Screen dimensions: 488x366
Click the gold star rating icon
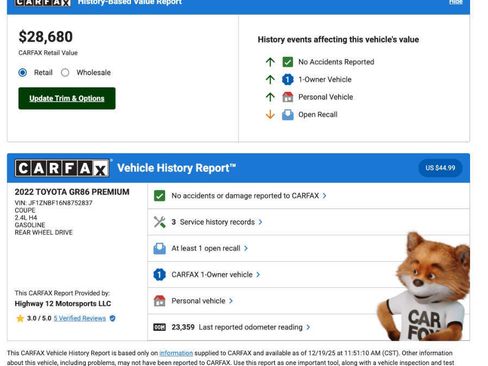coord(20,318)
